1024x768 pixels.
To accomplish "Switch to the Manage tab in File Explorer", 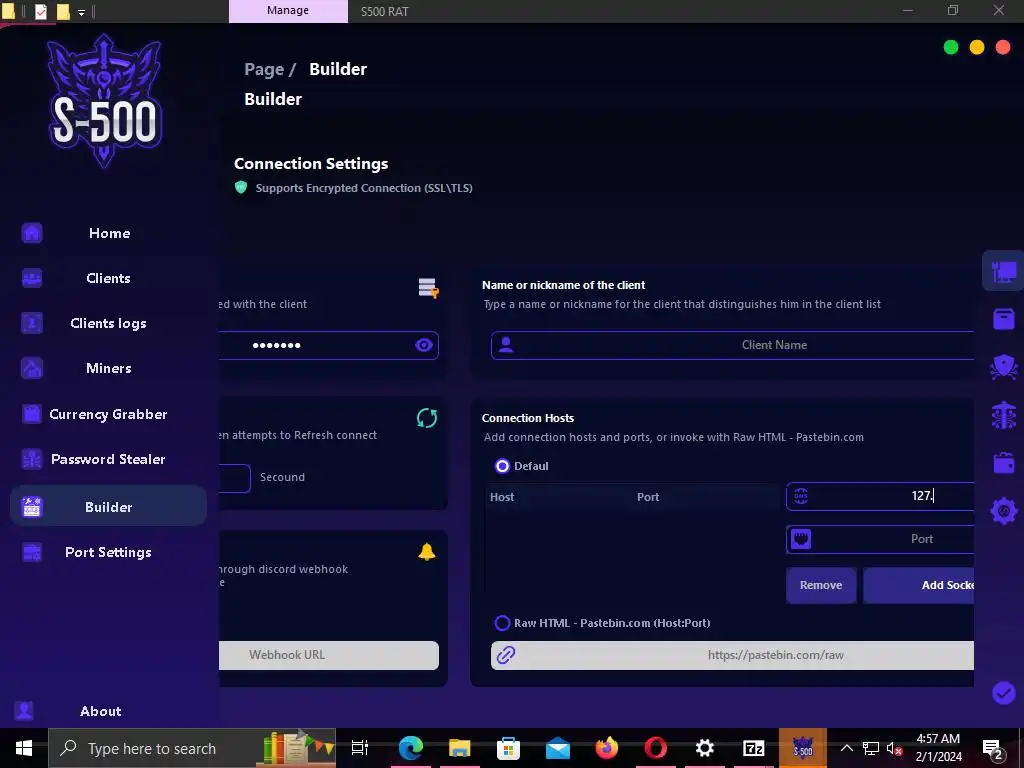I will point(288,11).
